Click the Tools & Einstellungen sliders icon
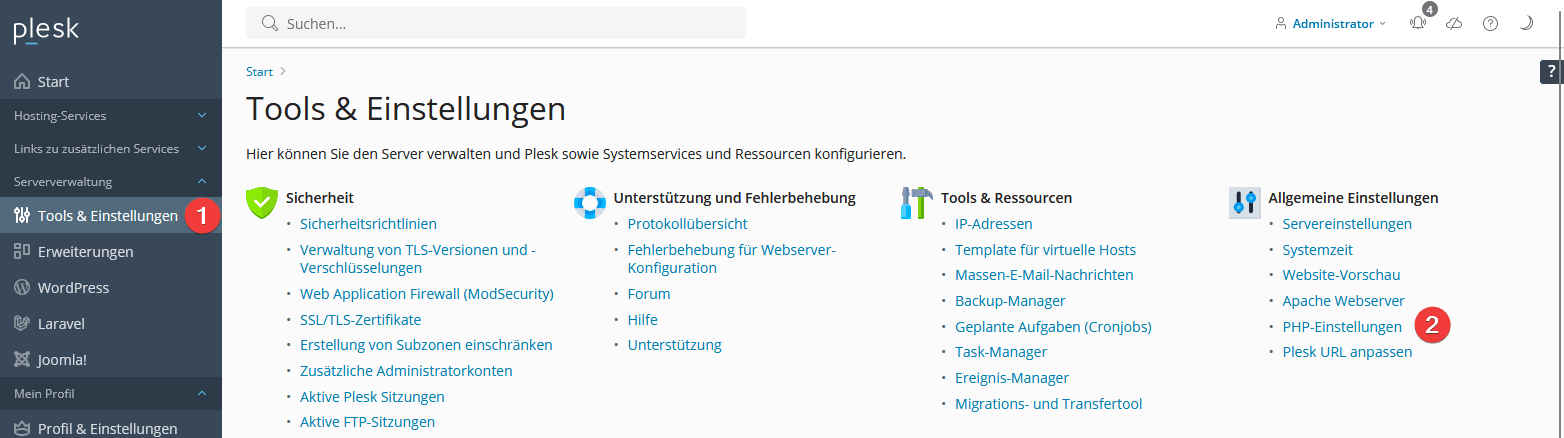This screenshot has width=1564, height=438. [22, 216]
